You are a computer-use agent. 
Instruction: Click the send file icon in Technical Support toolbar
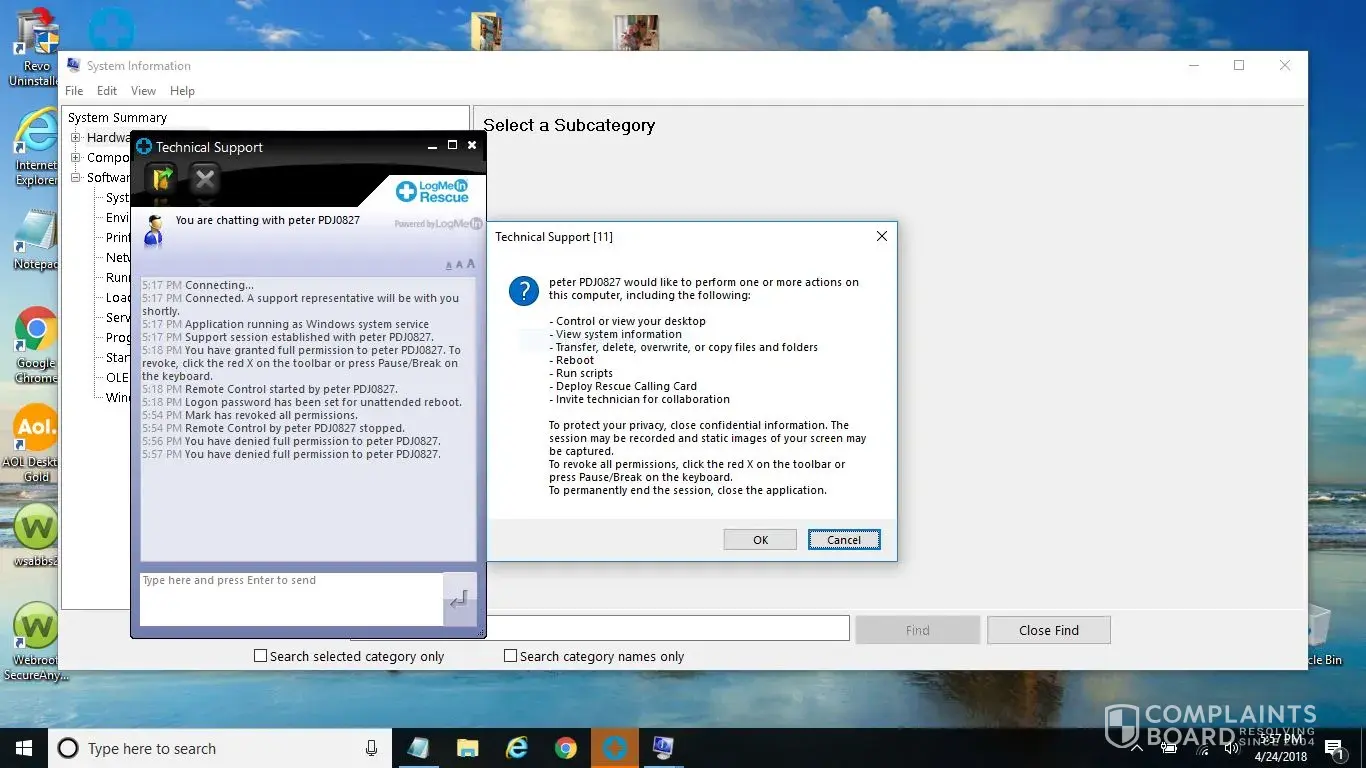(162, 179)
